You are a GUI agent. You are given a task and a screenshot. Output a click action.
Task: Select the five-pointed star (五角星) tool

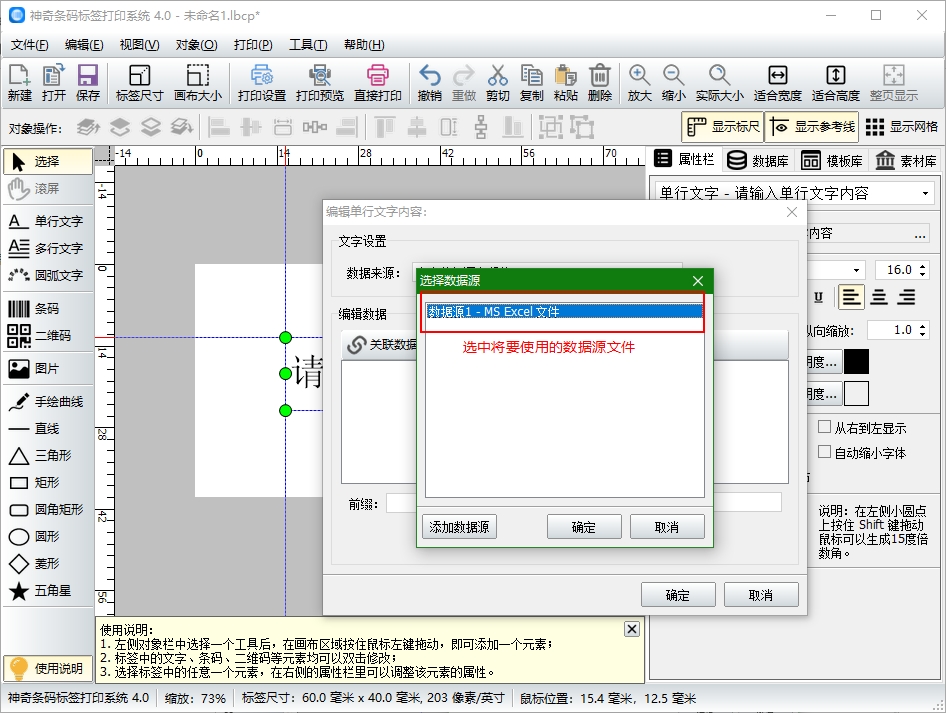click(x=46, y=591)
